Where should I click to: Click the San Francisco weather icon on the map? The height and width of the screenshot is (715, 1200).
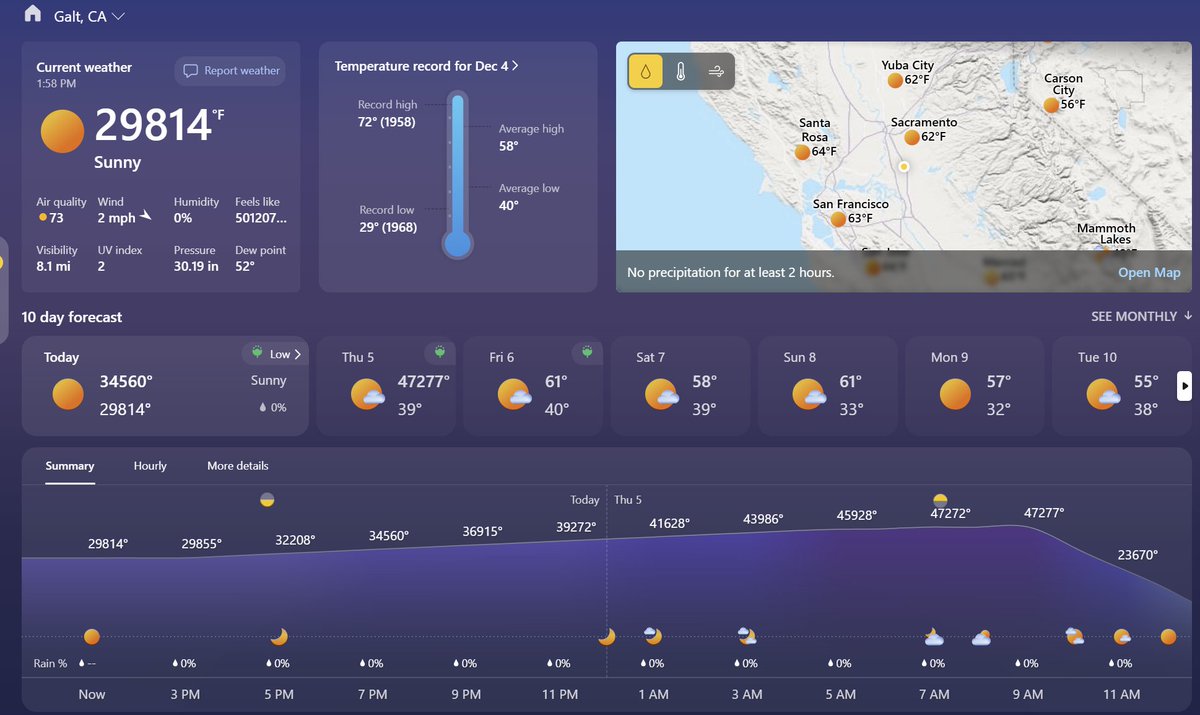838,218
